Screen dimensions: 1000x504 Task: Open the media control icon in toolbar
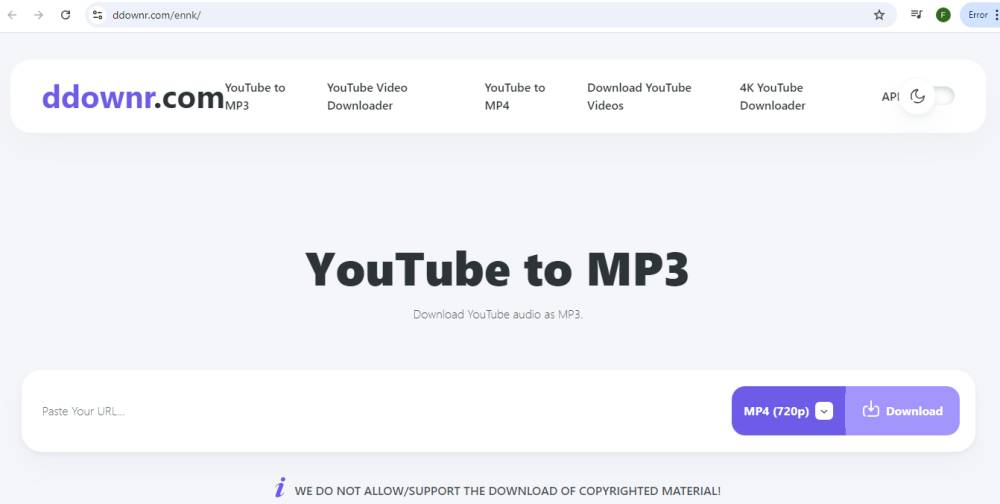point(916,15)
